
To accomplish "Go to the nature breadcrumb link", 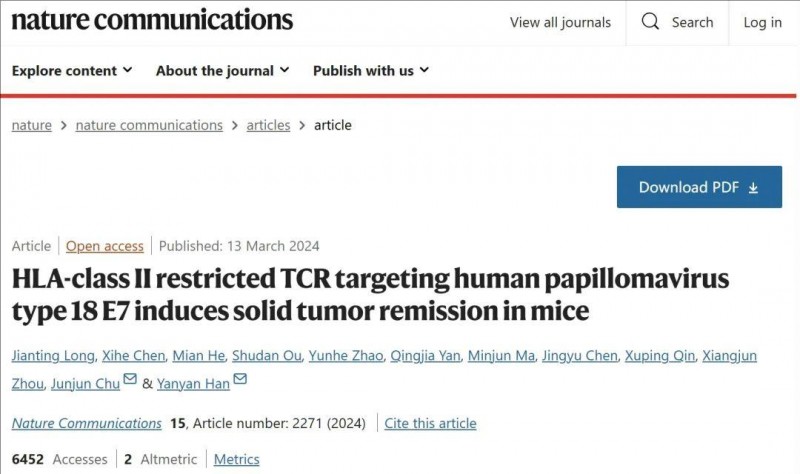I will click(32, 125).
